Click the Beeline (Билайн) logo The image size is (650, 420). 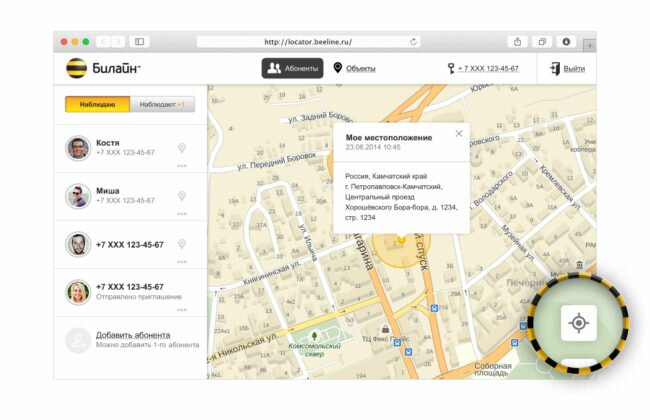pos(103,68)
